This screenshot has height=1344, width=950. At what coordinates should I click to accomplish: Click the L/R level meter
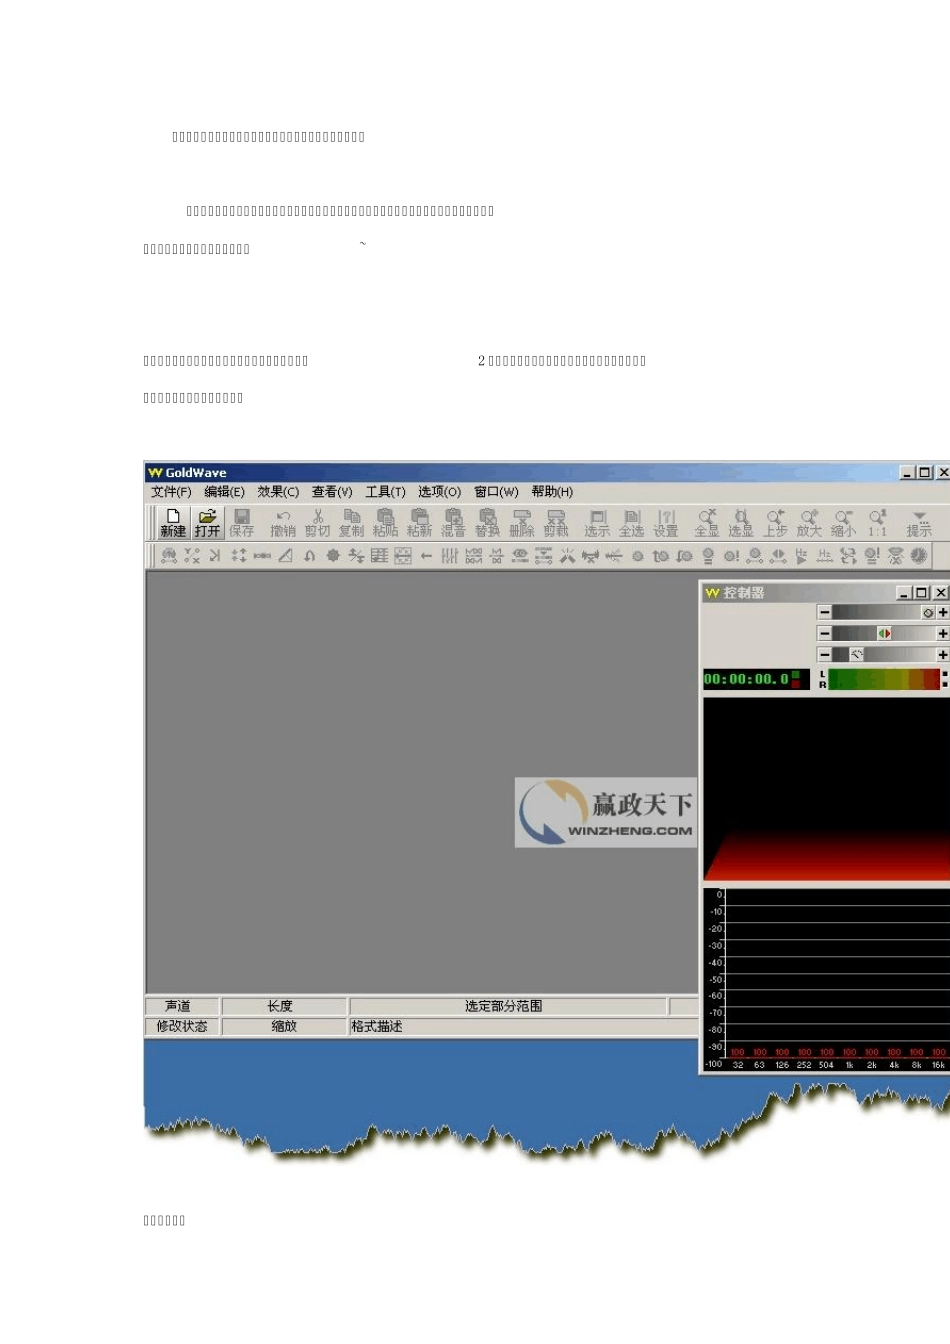click(x=884, y=679)
